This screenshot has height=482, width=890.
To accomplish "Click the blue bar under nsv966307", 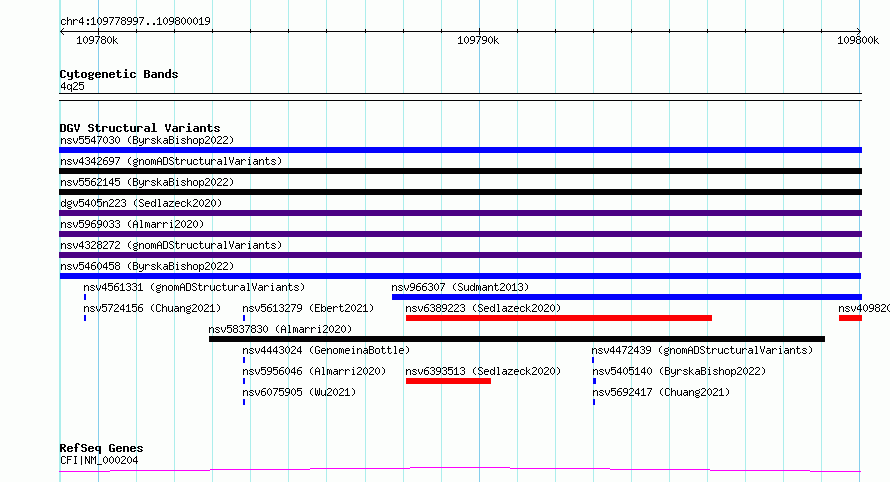I will point(627,297).
